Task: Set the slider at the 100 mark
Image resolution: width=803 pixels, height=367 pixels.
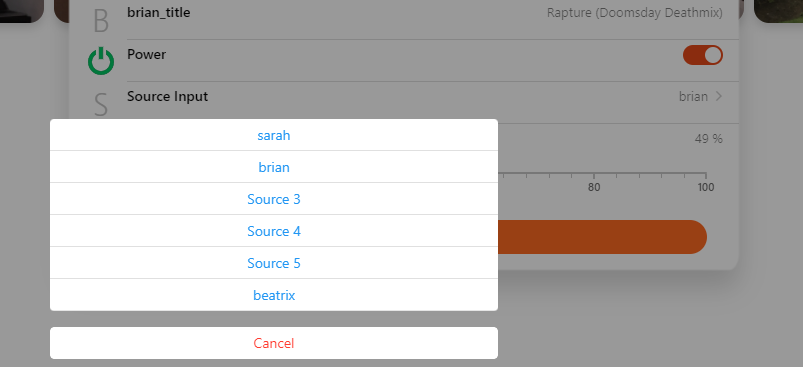Action: pos(706,175)
